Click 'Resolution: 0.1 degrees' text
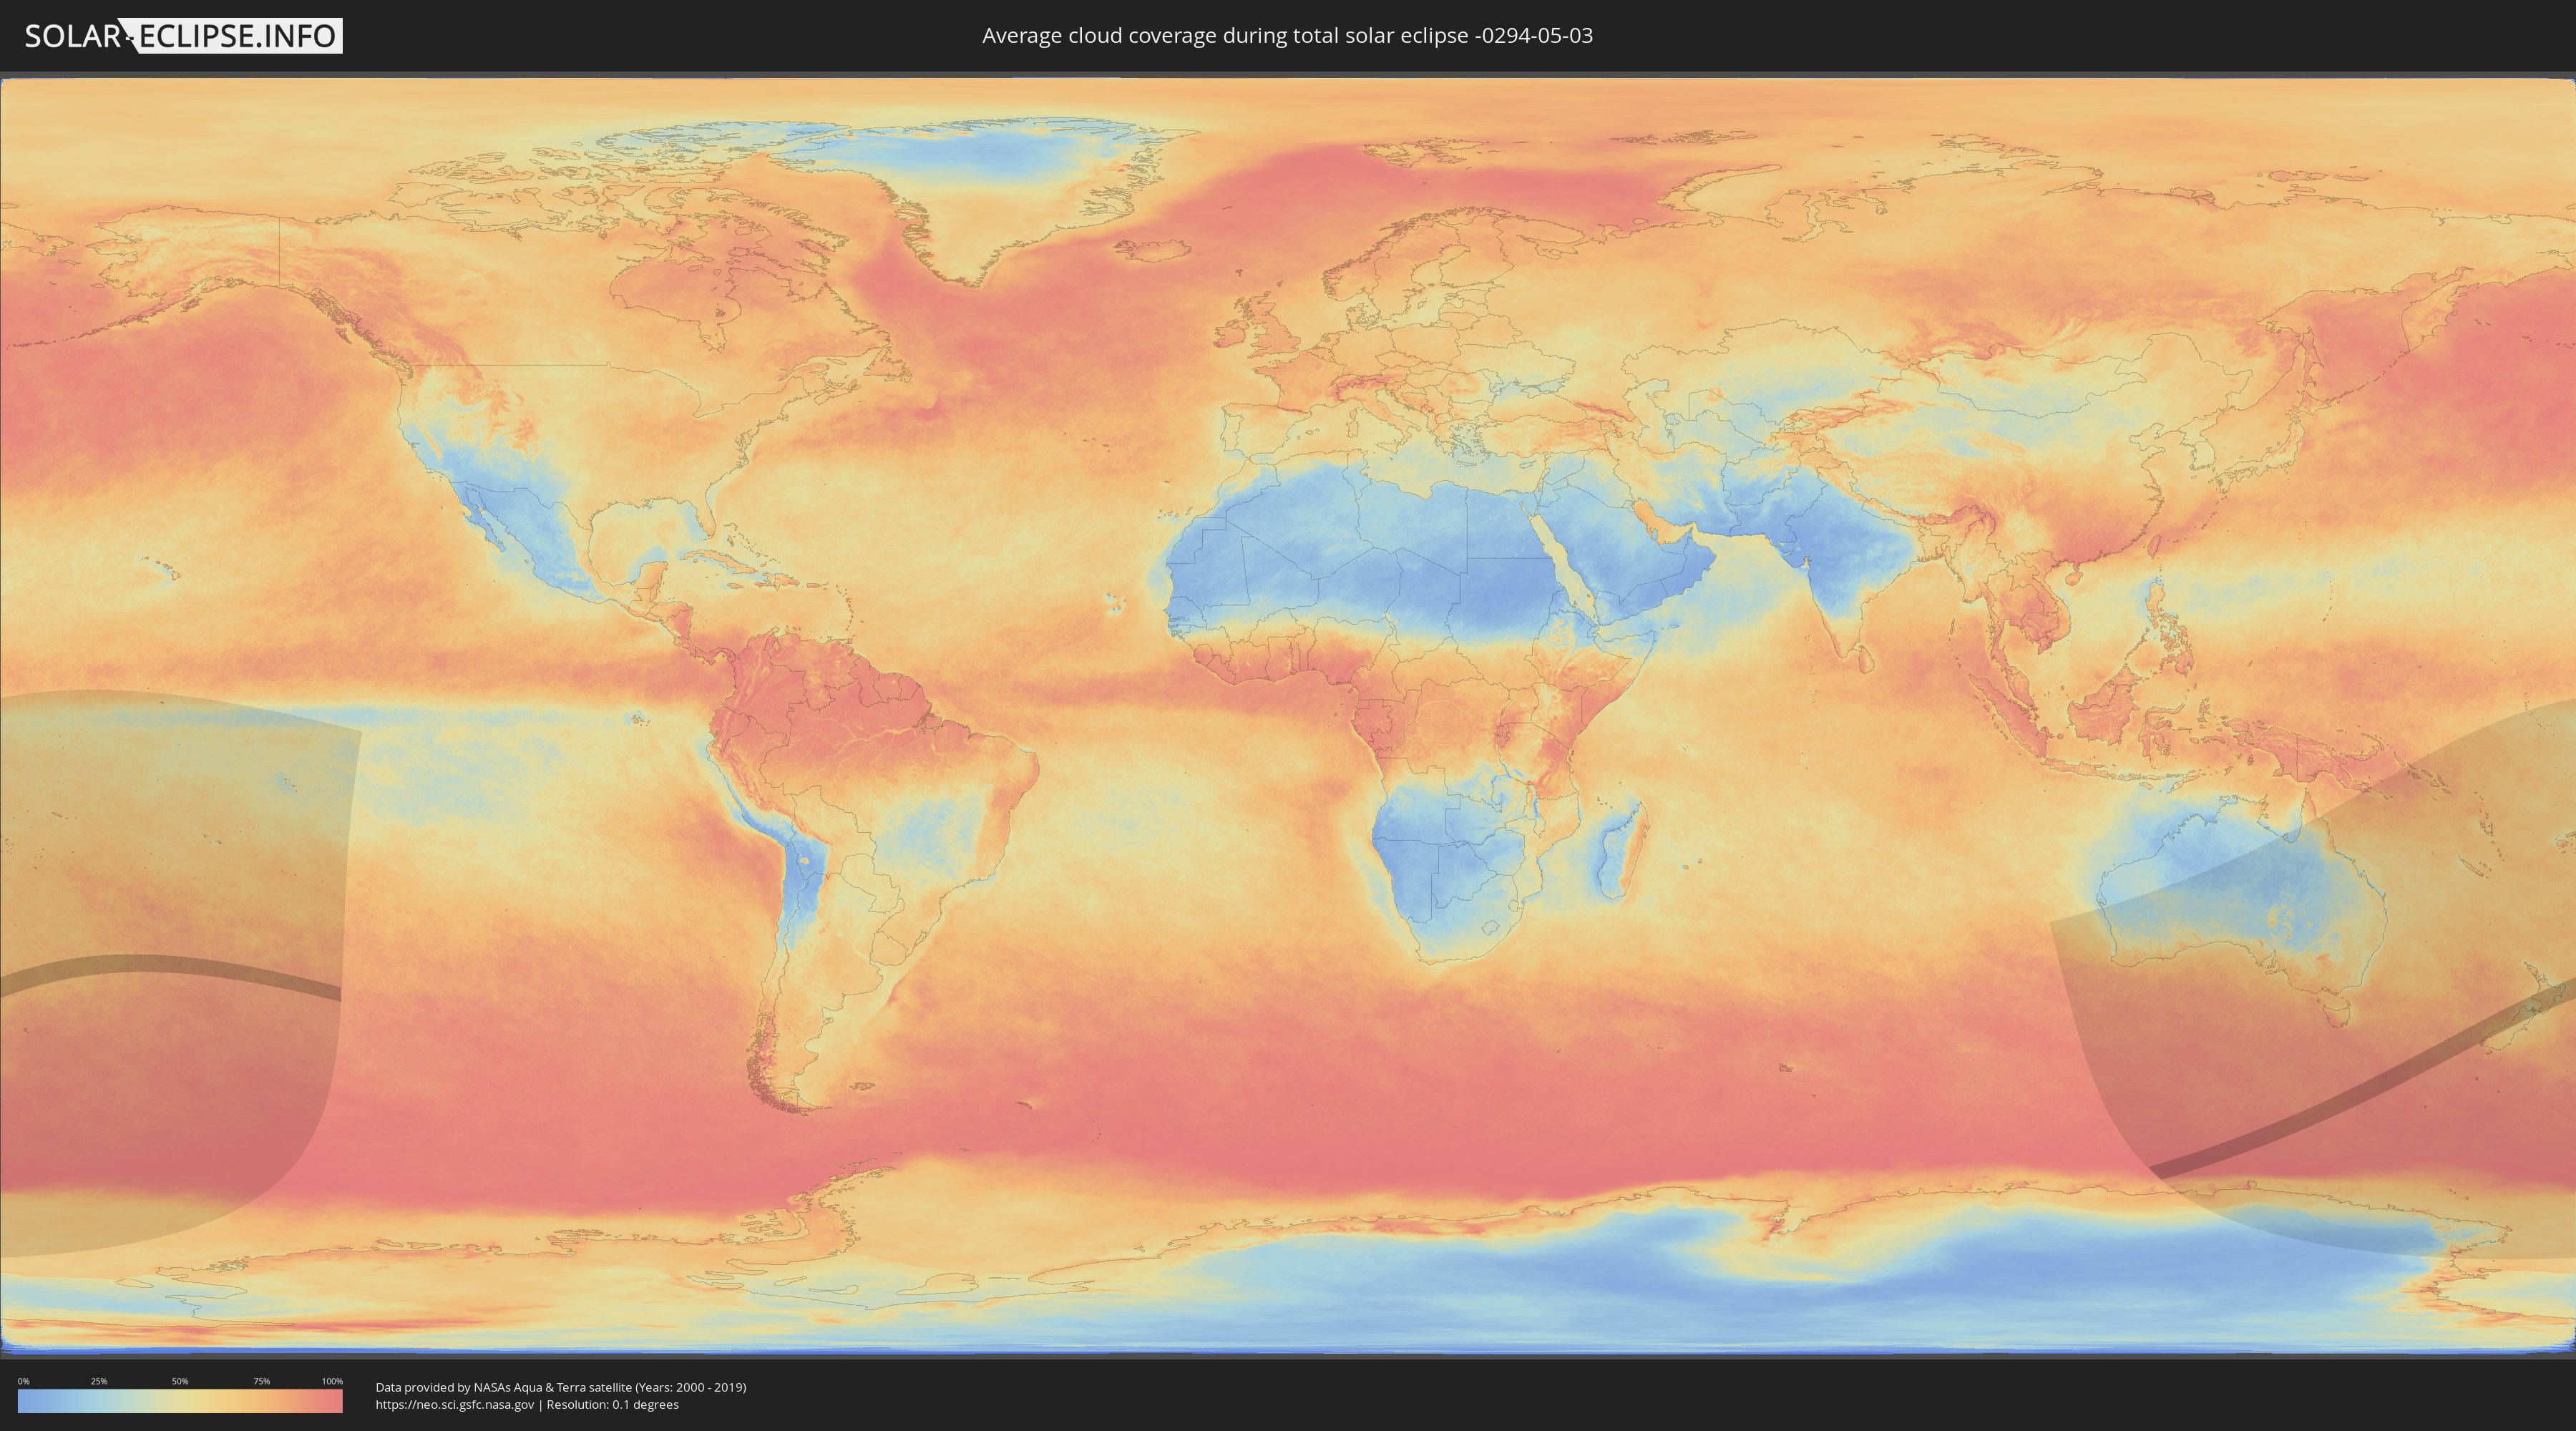This screenshot has width=2576, height=1431. 612,1405
